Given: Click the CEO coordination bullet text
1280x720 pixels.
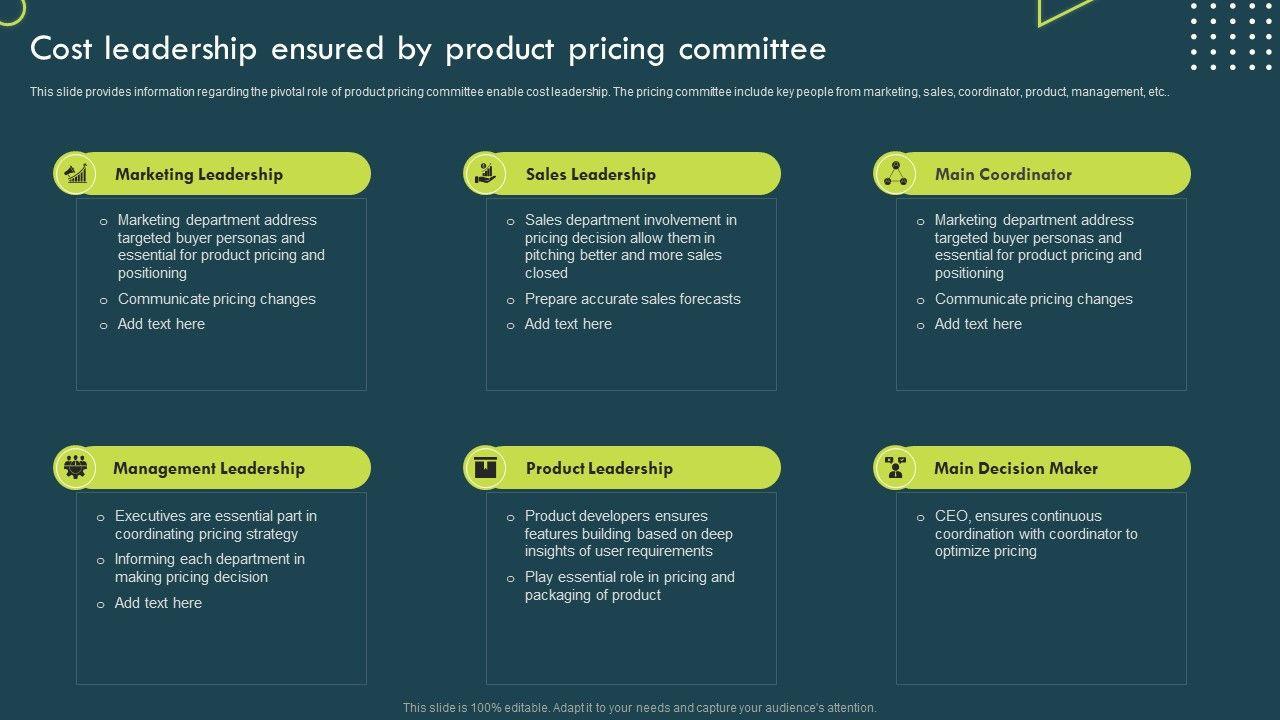Looking at the screenshot, I should click(1035, 534).
